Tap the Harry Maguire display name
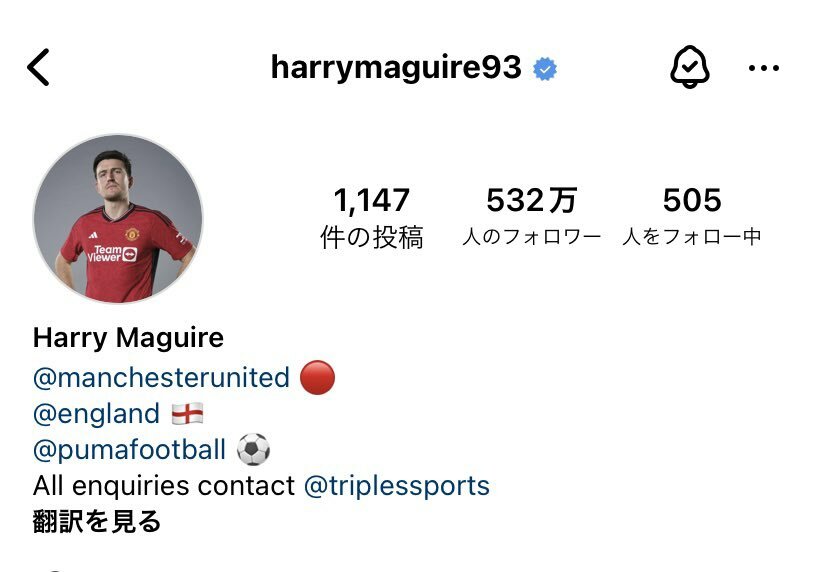The width and height of the screenshot is (828, 572). click(128, 338)
